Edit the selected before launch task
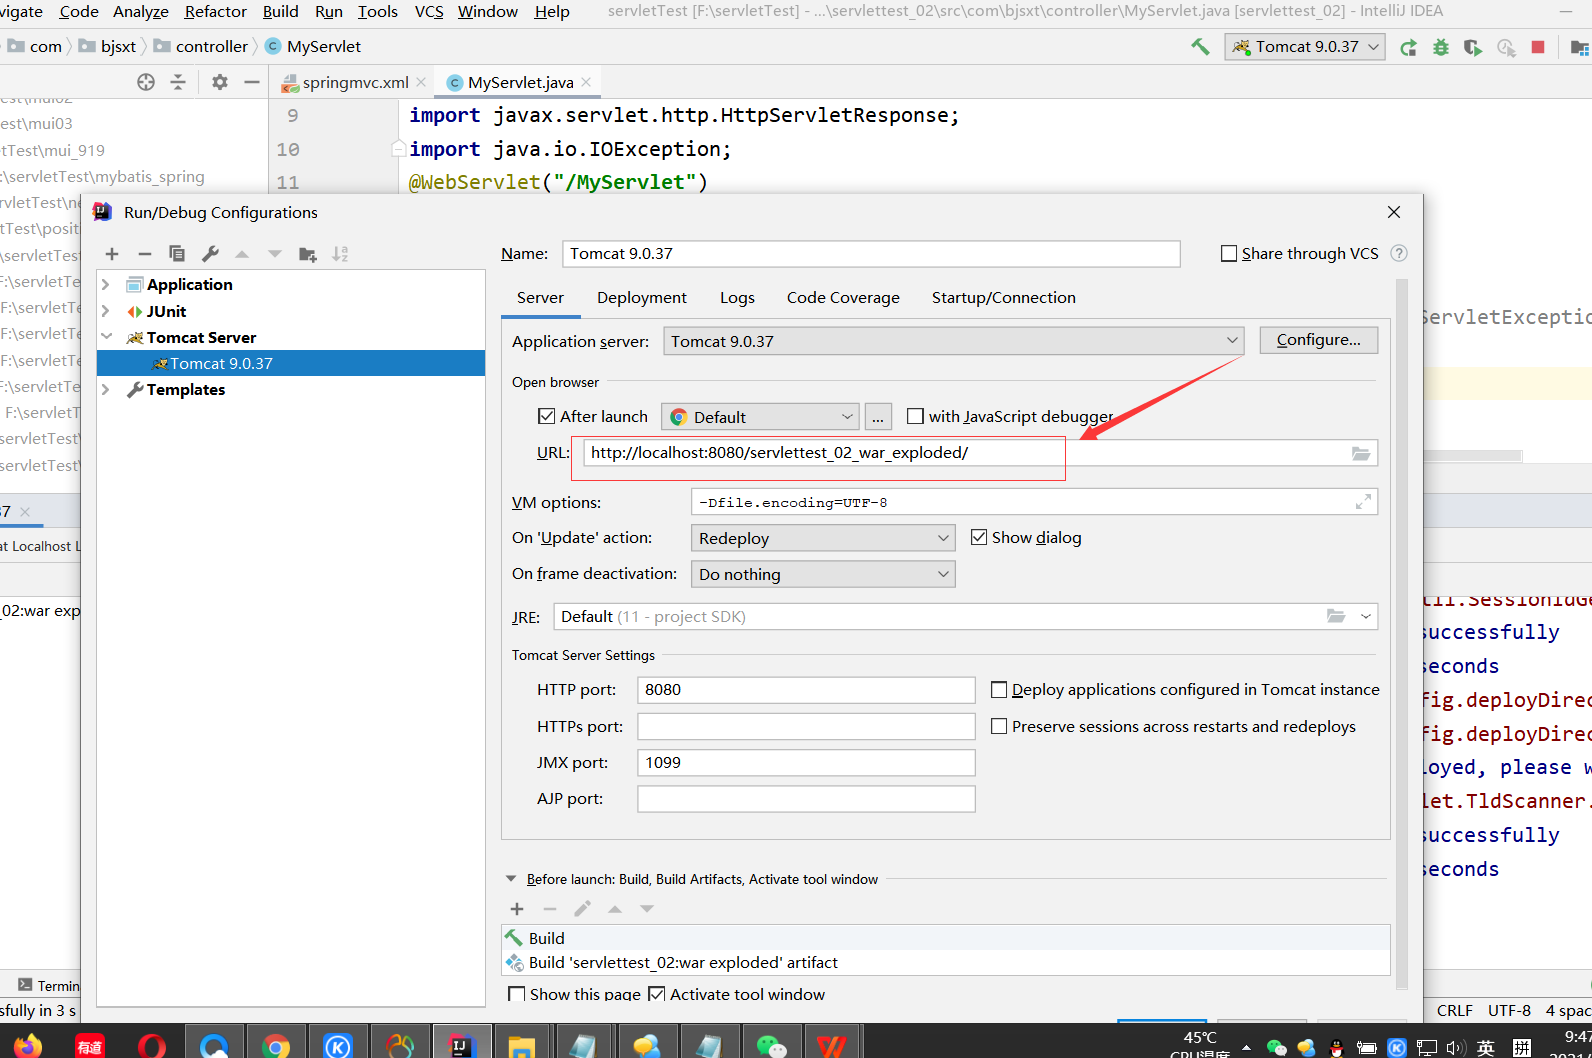The image size is (1592, 1058). [x=582, y=909]
